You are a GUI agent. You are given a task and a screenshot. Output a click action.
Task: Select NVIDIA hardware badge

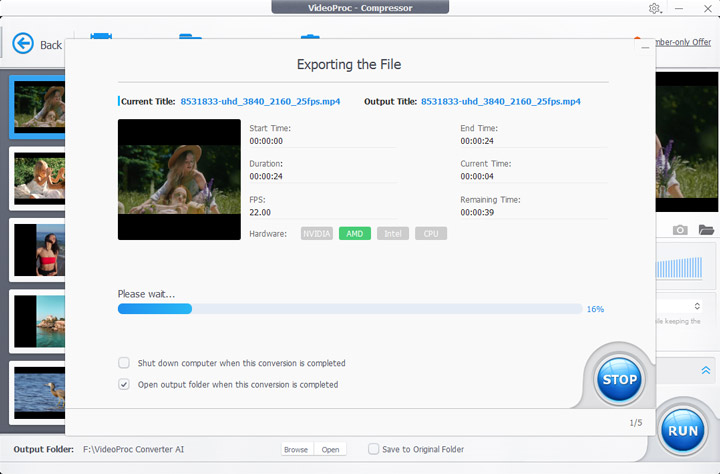(317, 234)
